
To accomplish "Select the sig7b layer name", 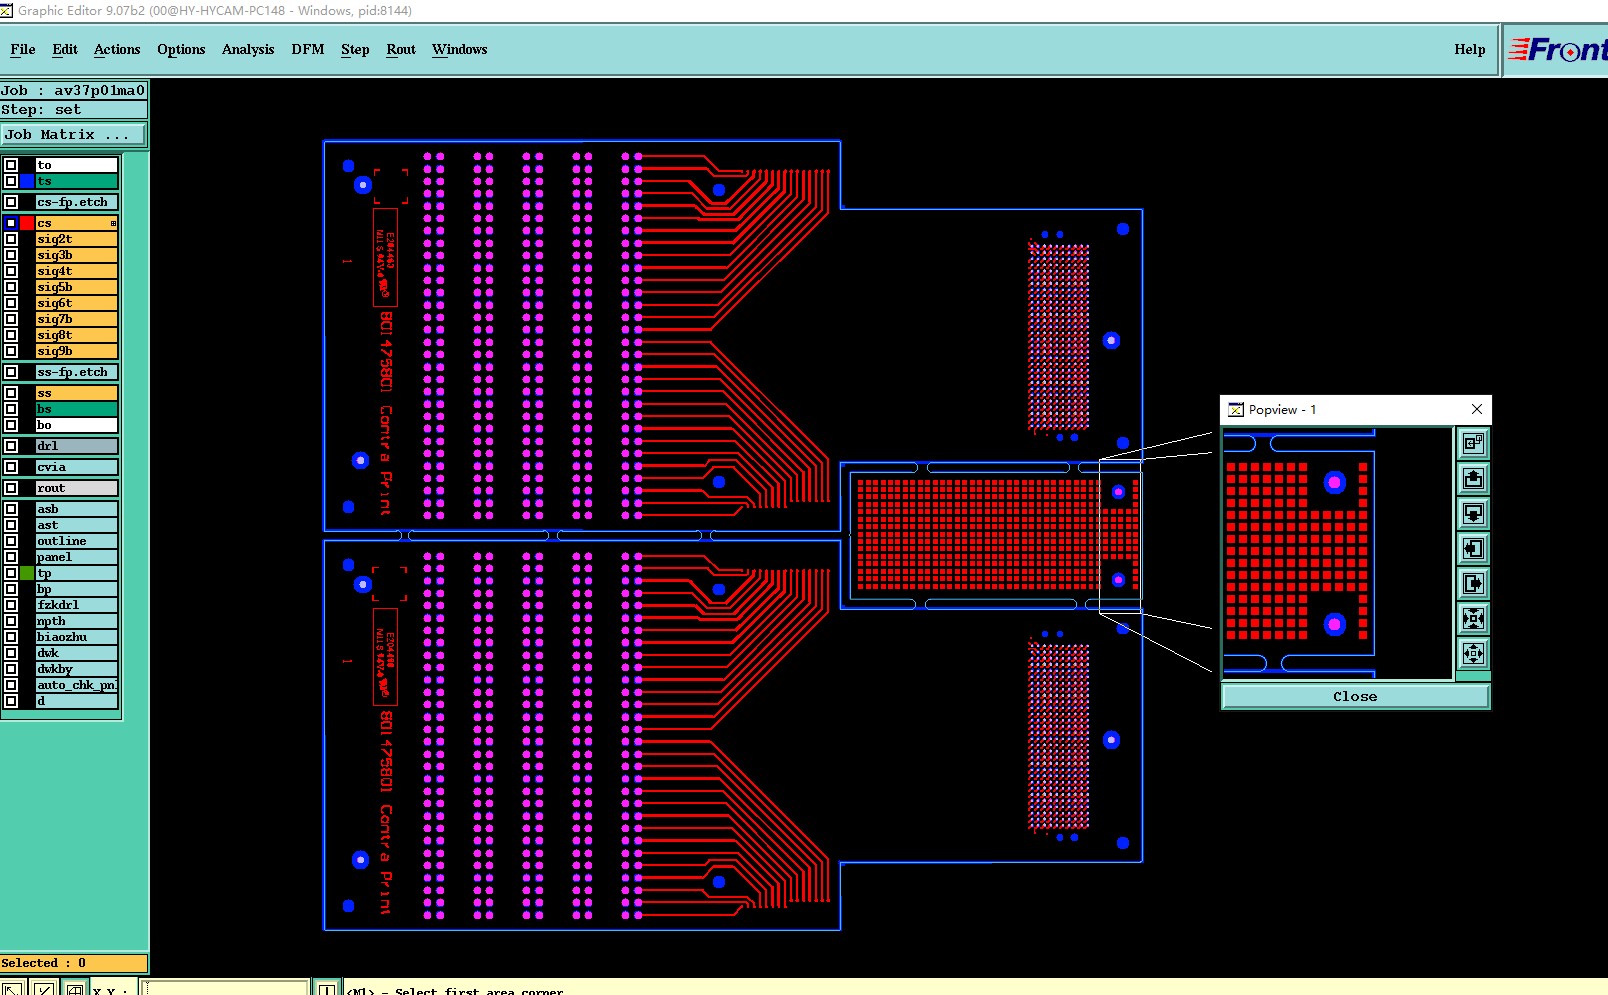I will pos(77,319).
